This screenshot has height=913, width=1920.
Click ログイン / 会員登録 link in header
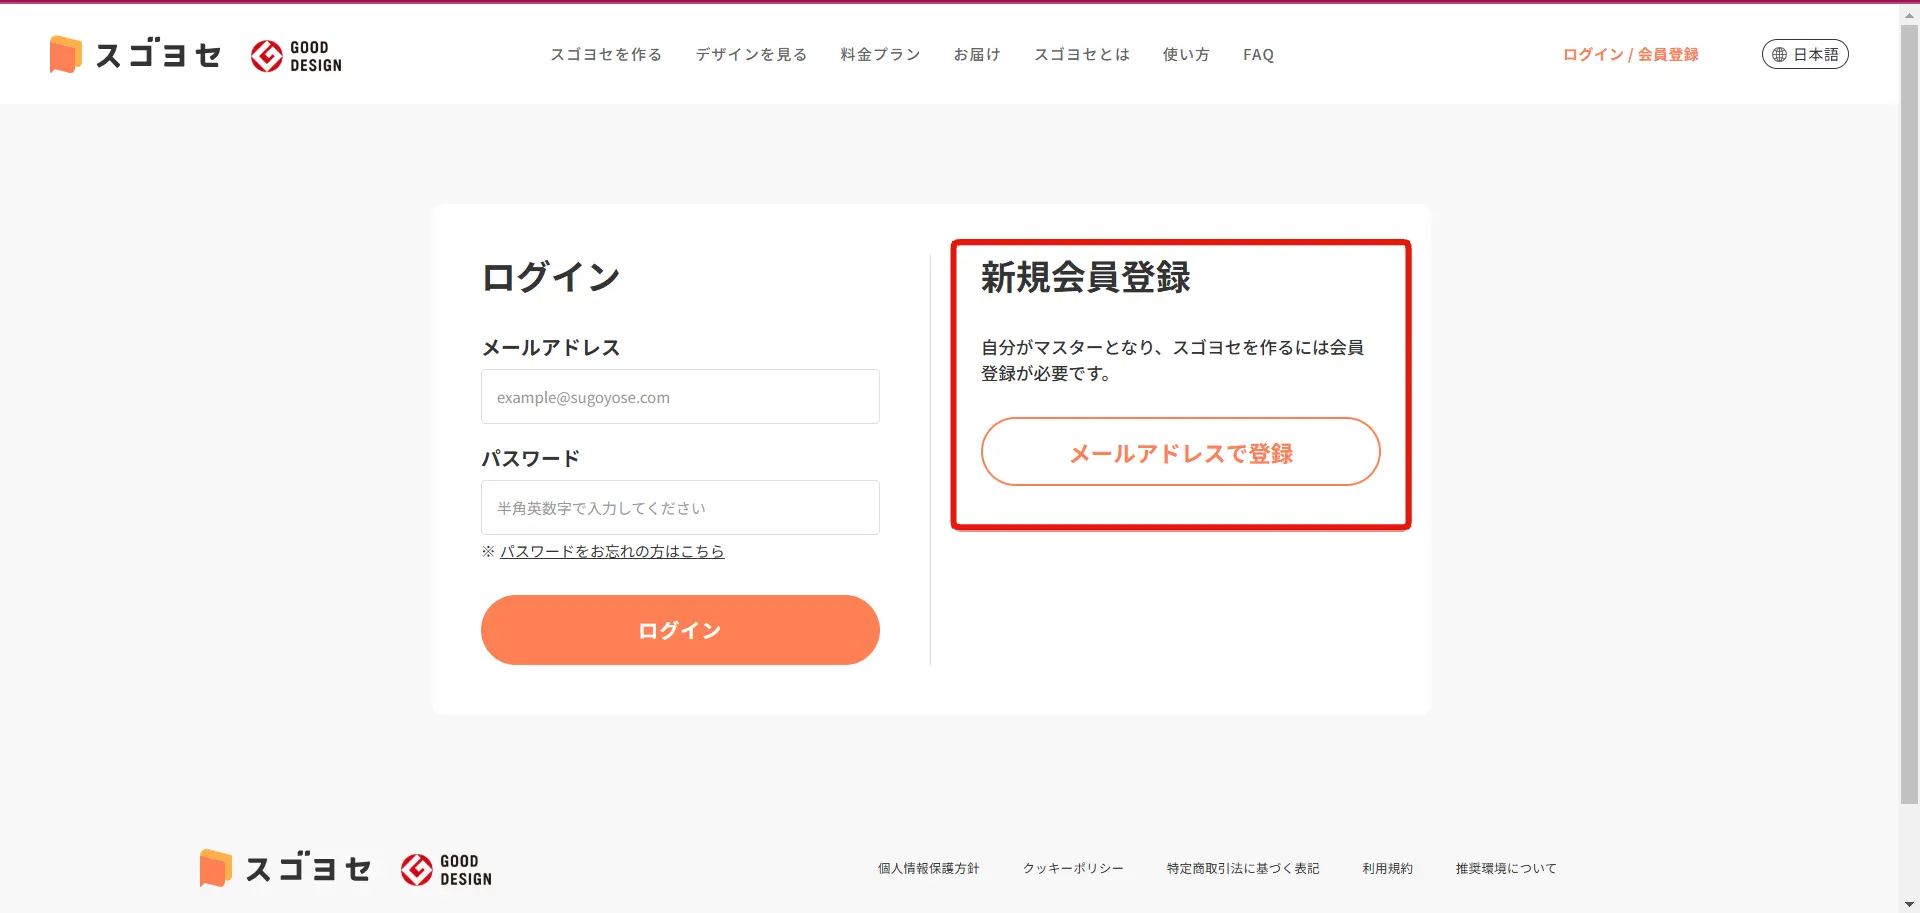(x=1630, y=55)
